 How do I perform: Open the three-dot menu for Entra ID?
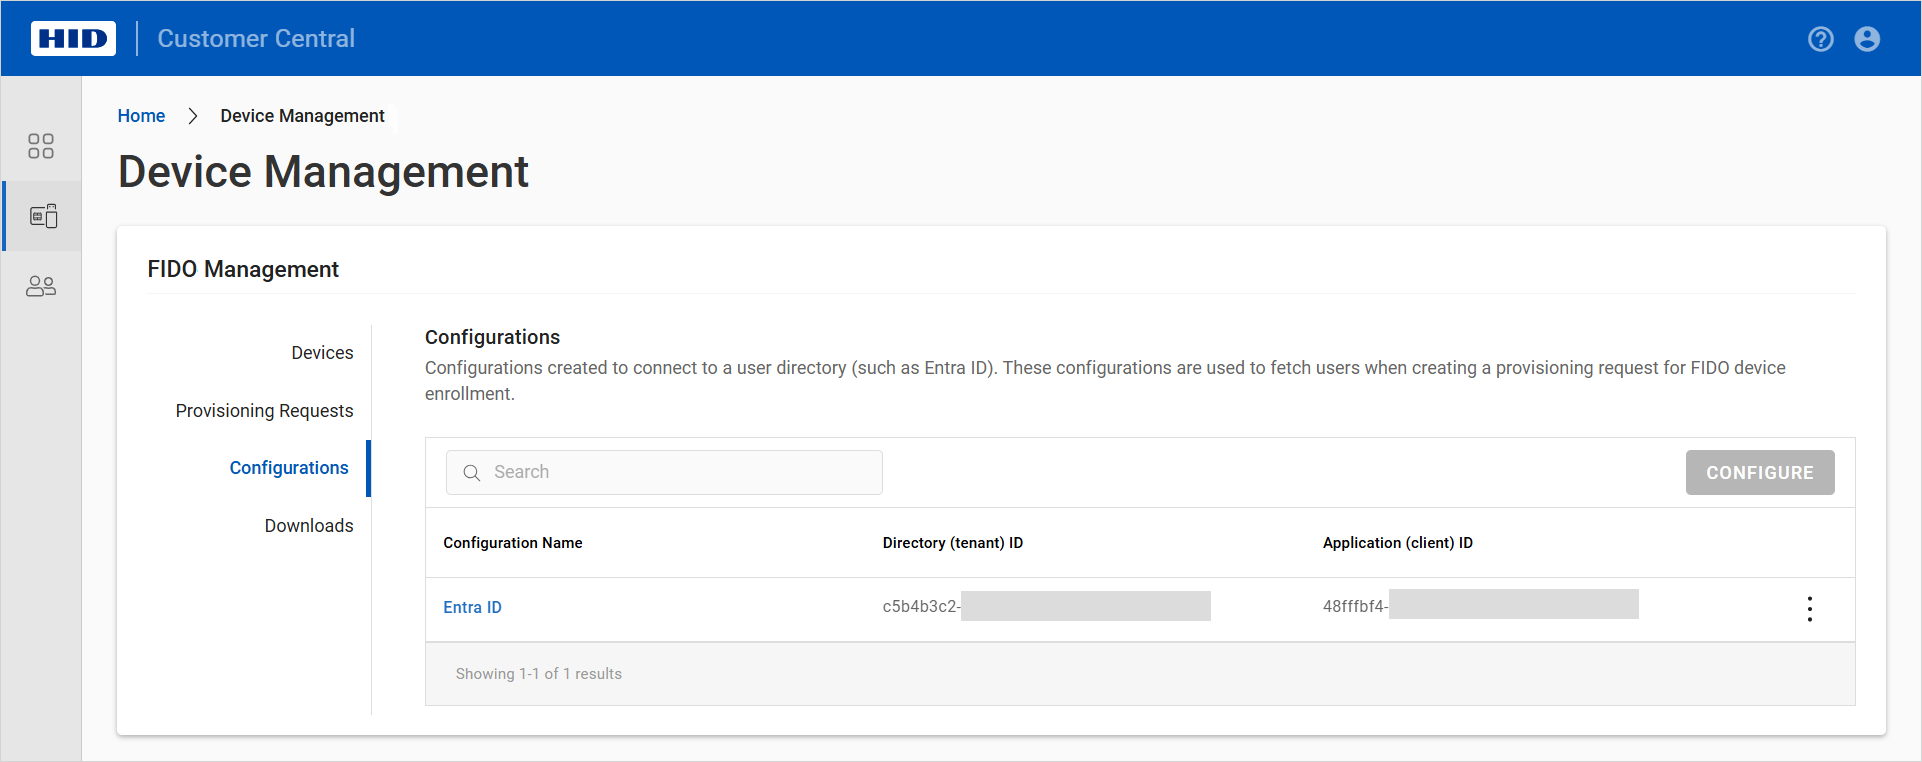1809,609
